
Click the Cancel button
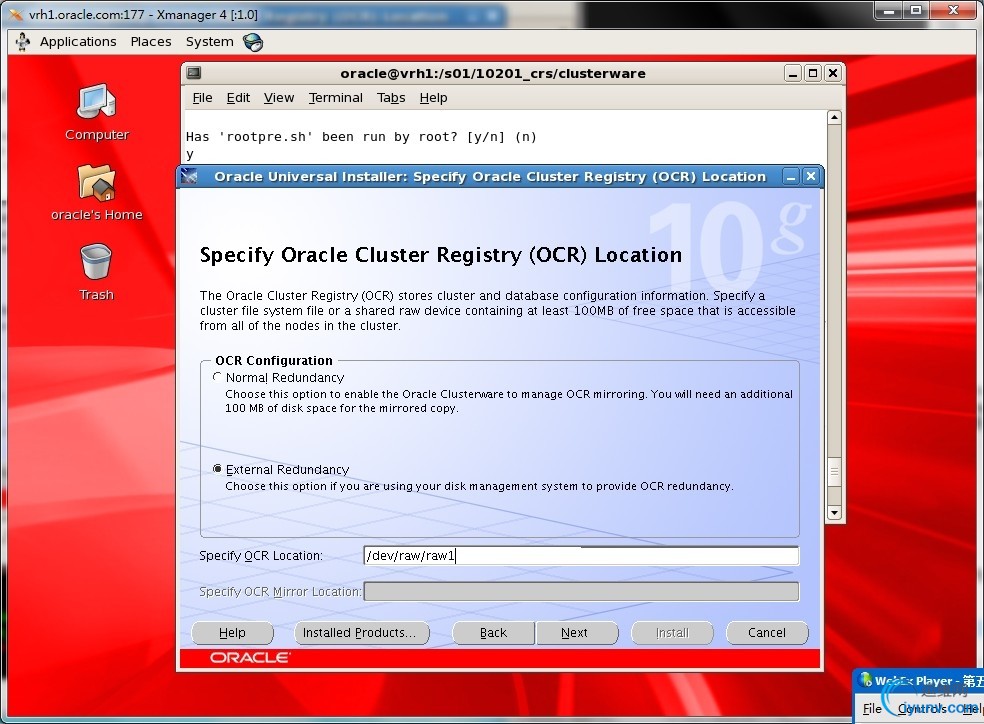(x=767, y=632)
